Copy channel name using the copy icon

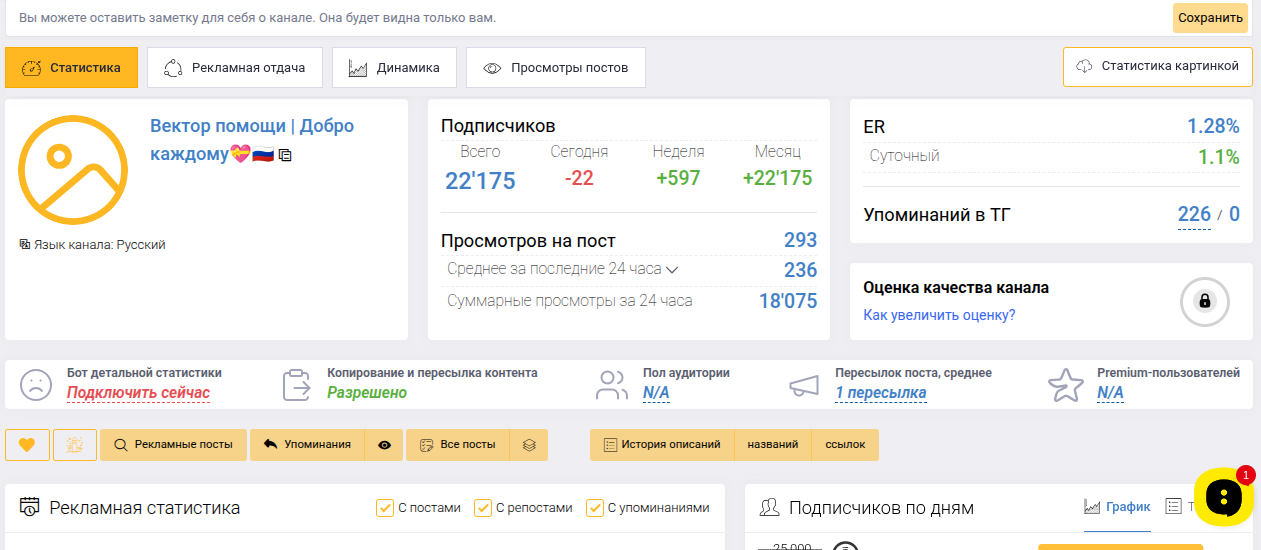coord(285,155)
